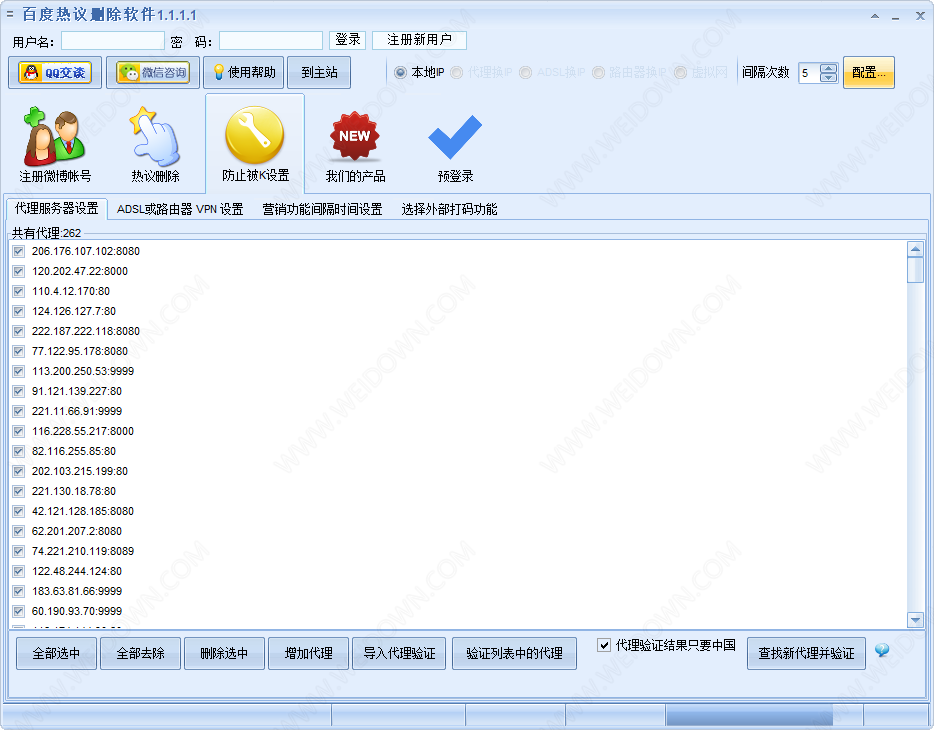Focus the 密码 input field
The width and height of the screenshot is (934, 730).
270,40
